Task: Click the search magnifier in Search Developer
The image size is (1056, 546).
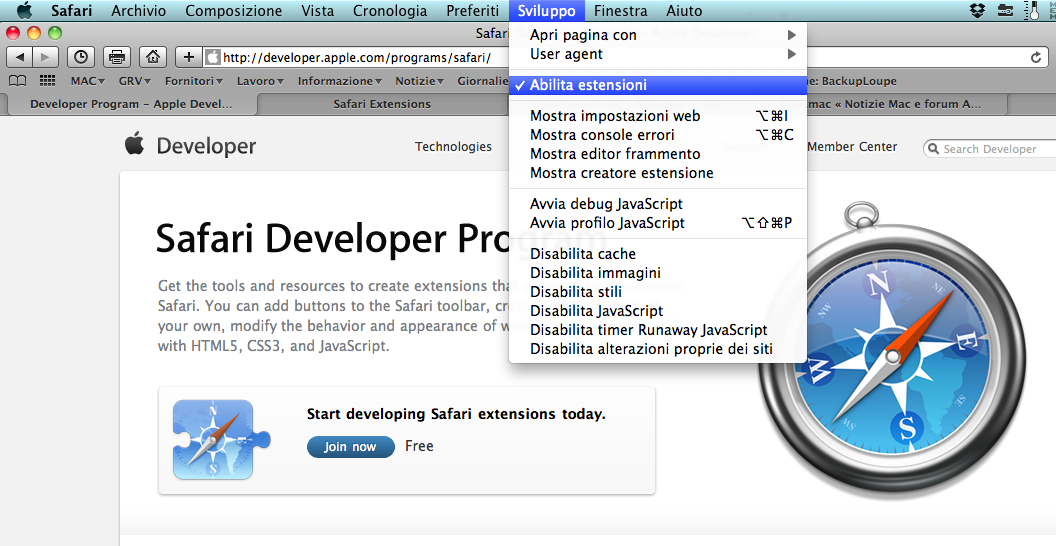Action: (933, 149)
